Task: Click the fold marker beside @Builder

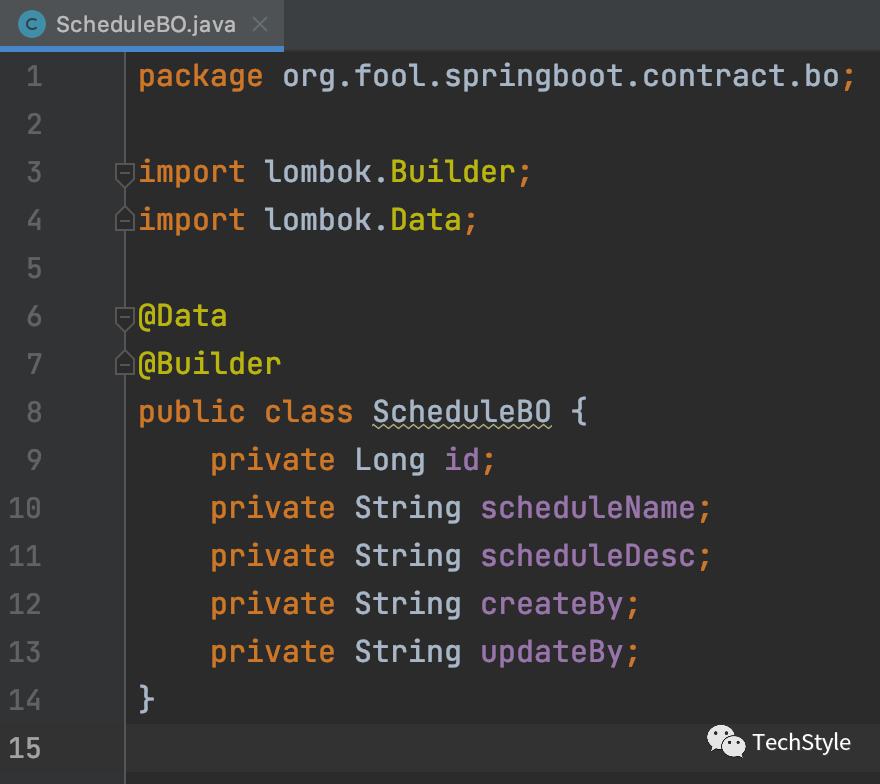Action: 125,363
